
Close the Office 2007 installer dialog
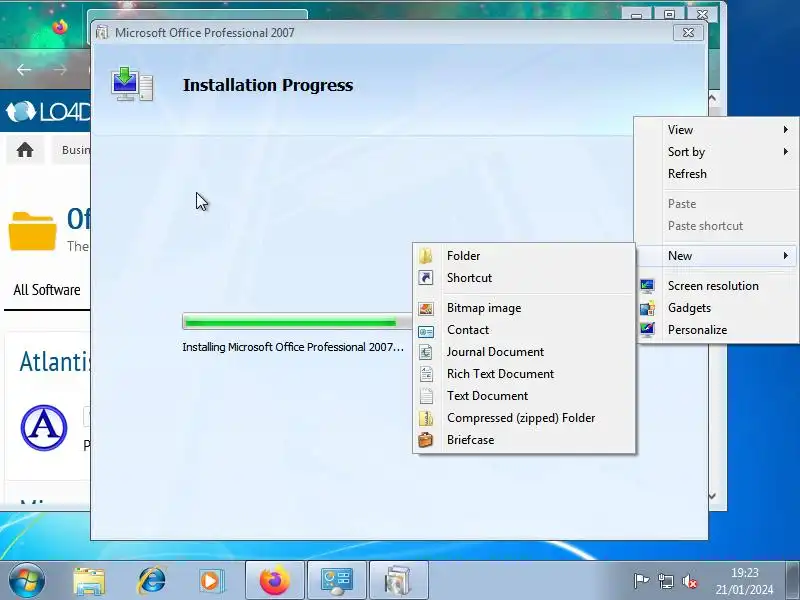pos(688,33)
